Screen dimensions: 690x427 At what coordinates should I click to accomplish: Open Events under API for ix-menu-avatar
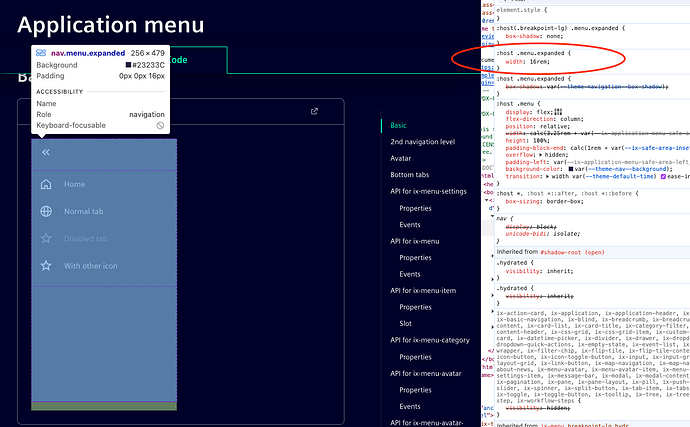[x=410, y=406]
